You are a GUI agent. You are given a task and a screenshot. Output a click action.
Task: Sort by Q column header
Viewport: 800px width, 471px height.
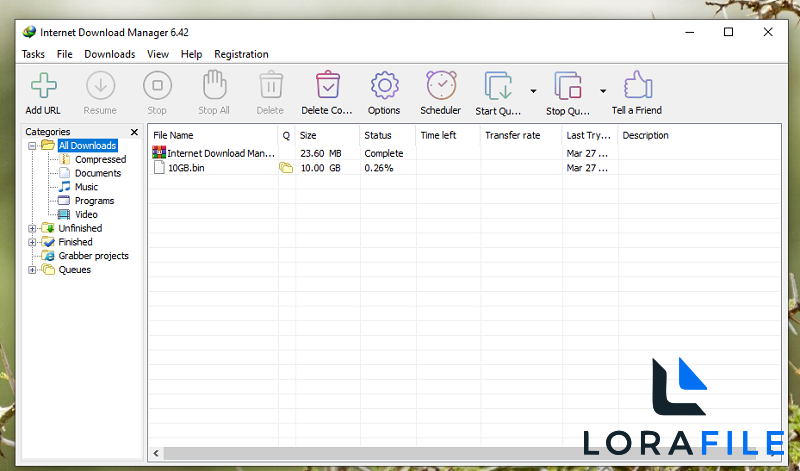tap(286, 135)
